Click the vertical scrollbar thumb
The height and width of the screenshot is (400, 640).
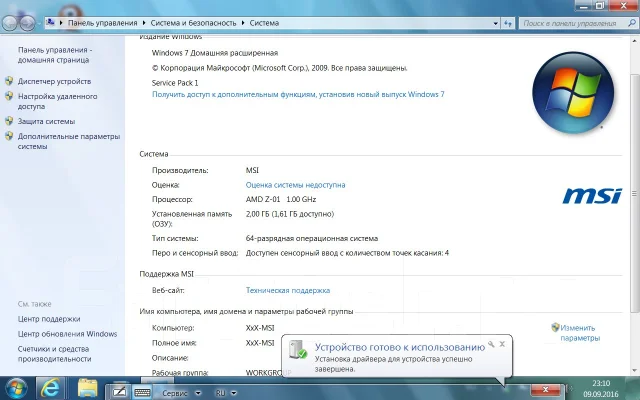(x=634, y=193)
